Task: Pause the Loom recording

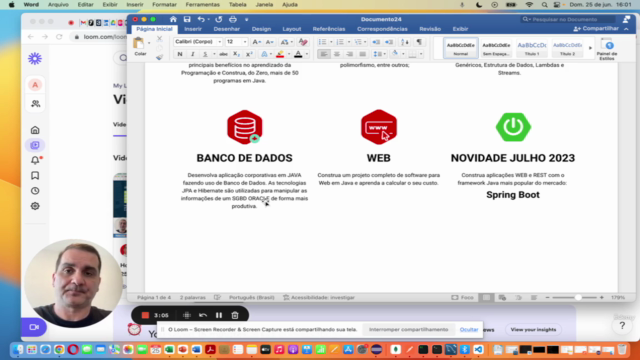Action: point(219,315)
